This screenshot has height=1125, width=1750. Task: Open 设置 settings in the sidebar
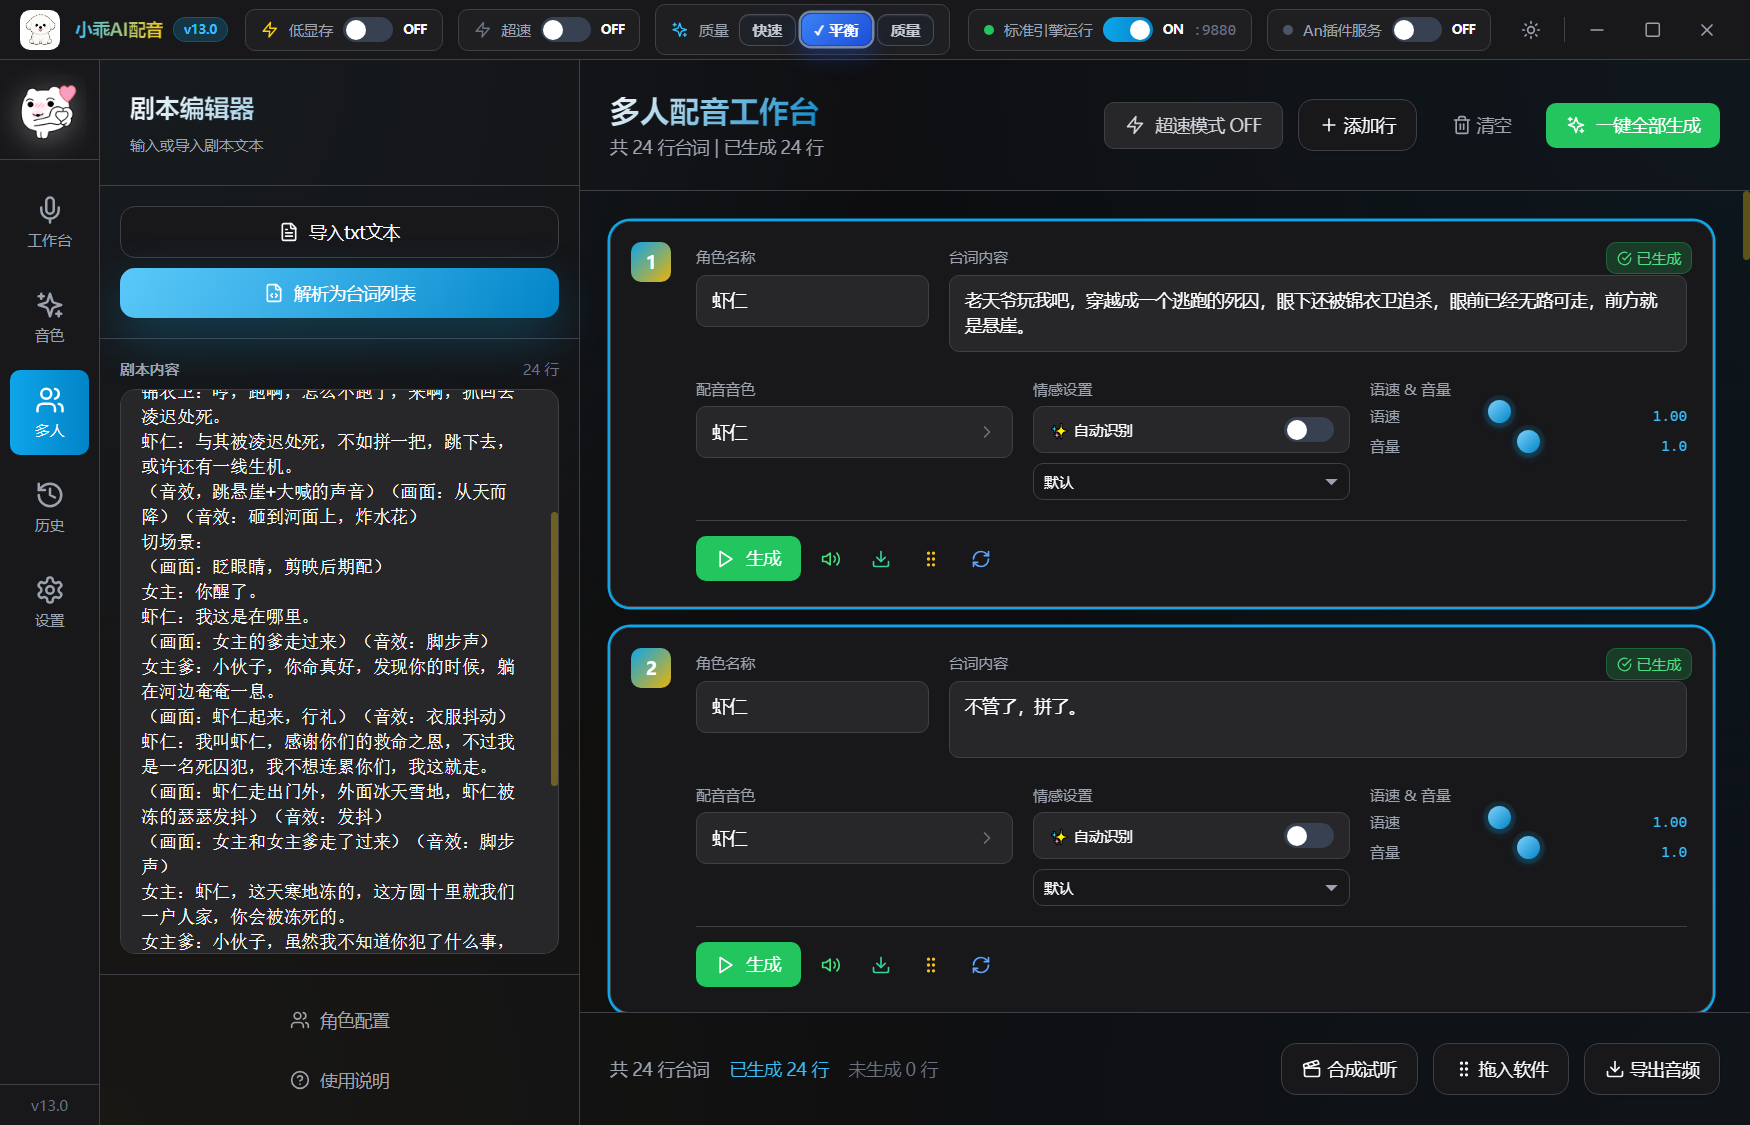49,602
